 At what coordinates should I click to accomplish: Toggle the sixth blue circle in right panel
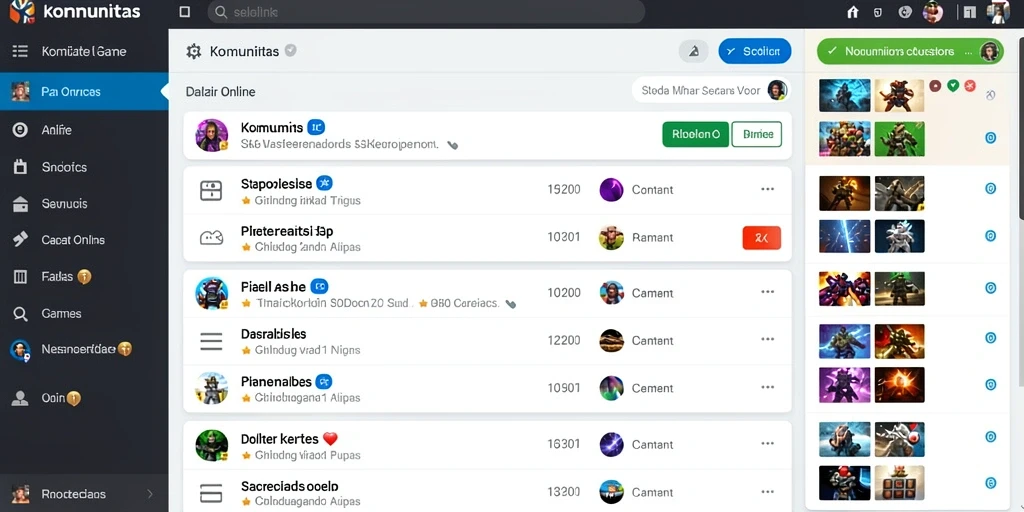click(x=991, y=385)
